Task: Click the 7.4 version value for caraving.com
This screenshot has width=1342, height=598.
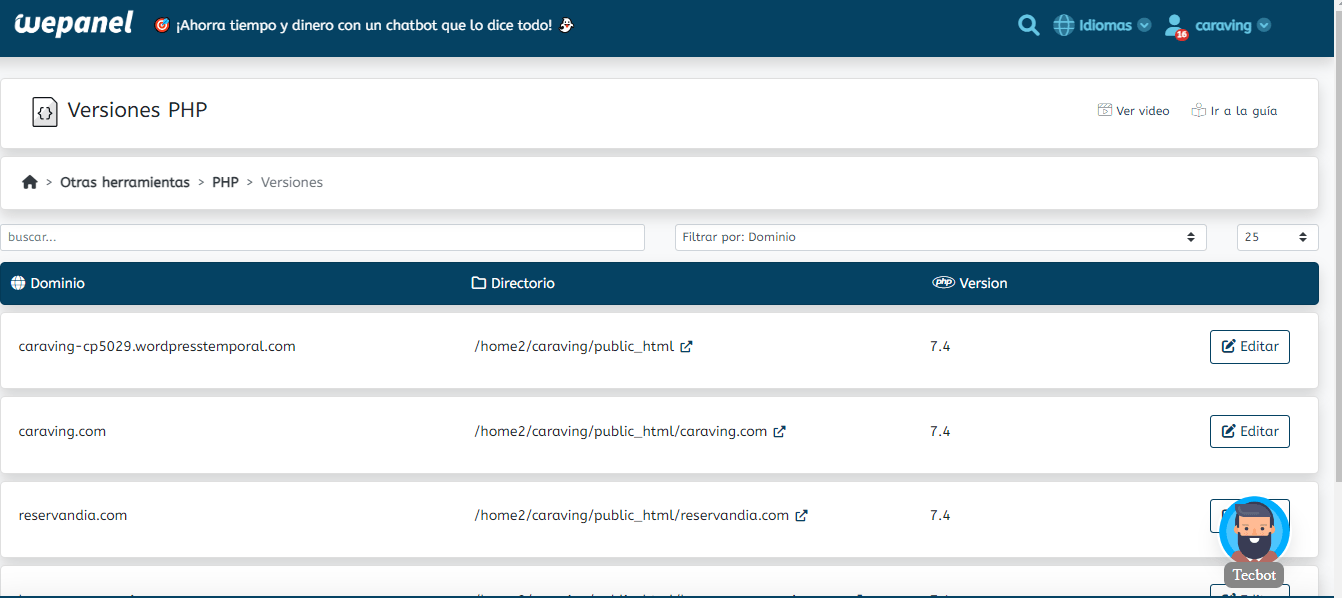Action: [940, 431]
